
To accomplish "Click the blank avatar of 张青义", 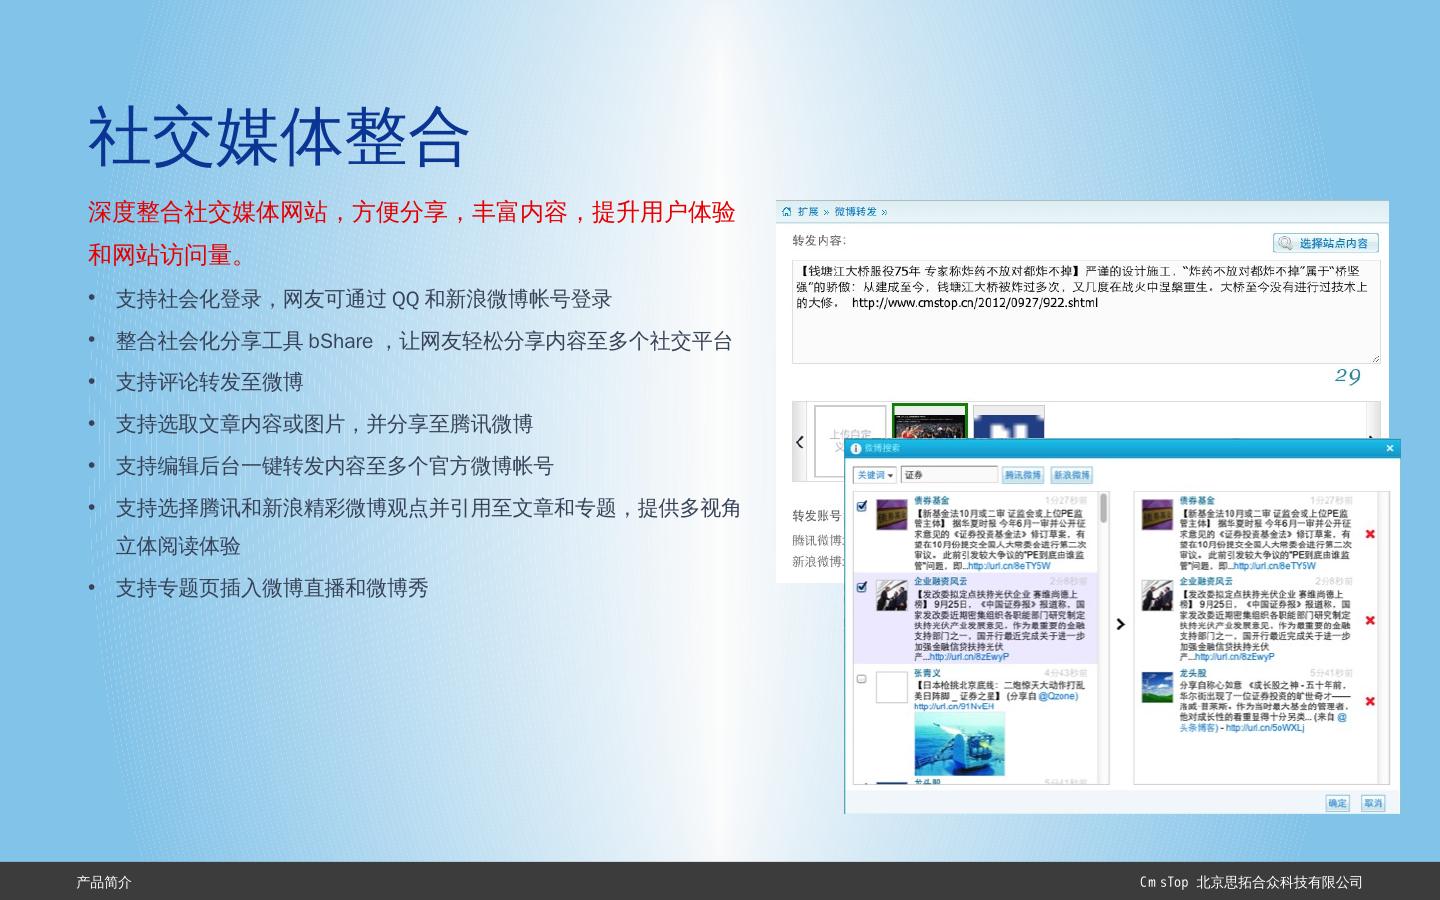I will 892,687.
